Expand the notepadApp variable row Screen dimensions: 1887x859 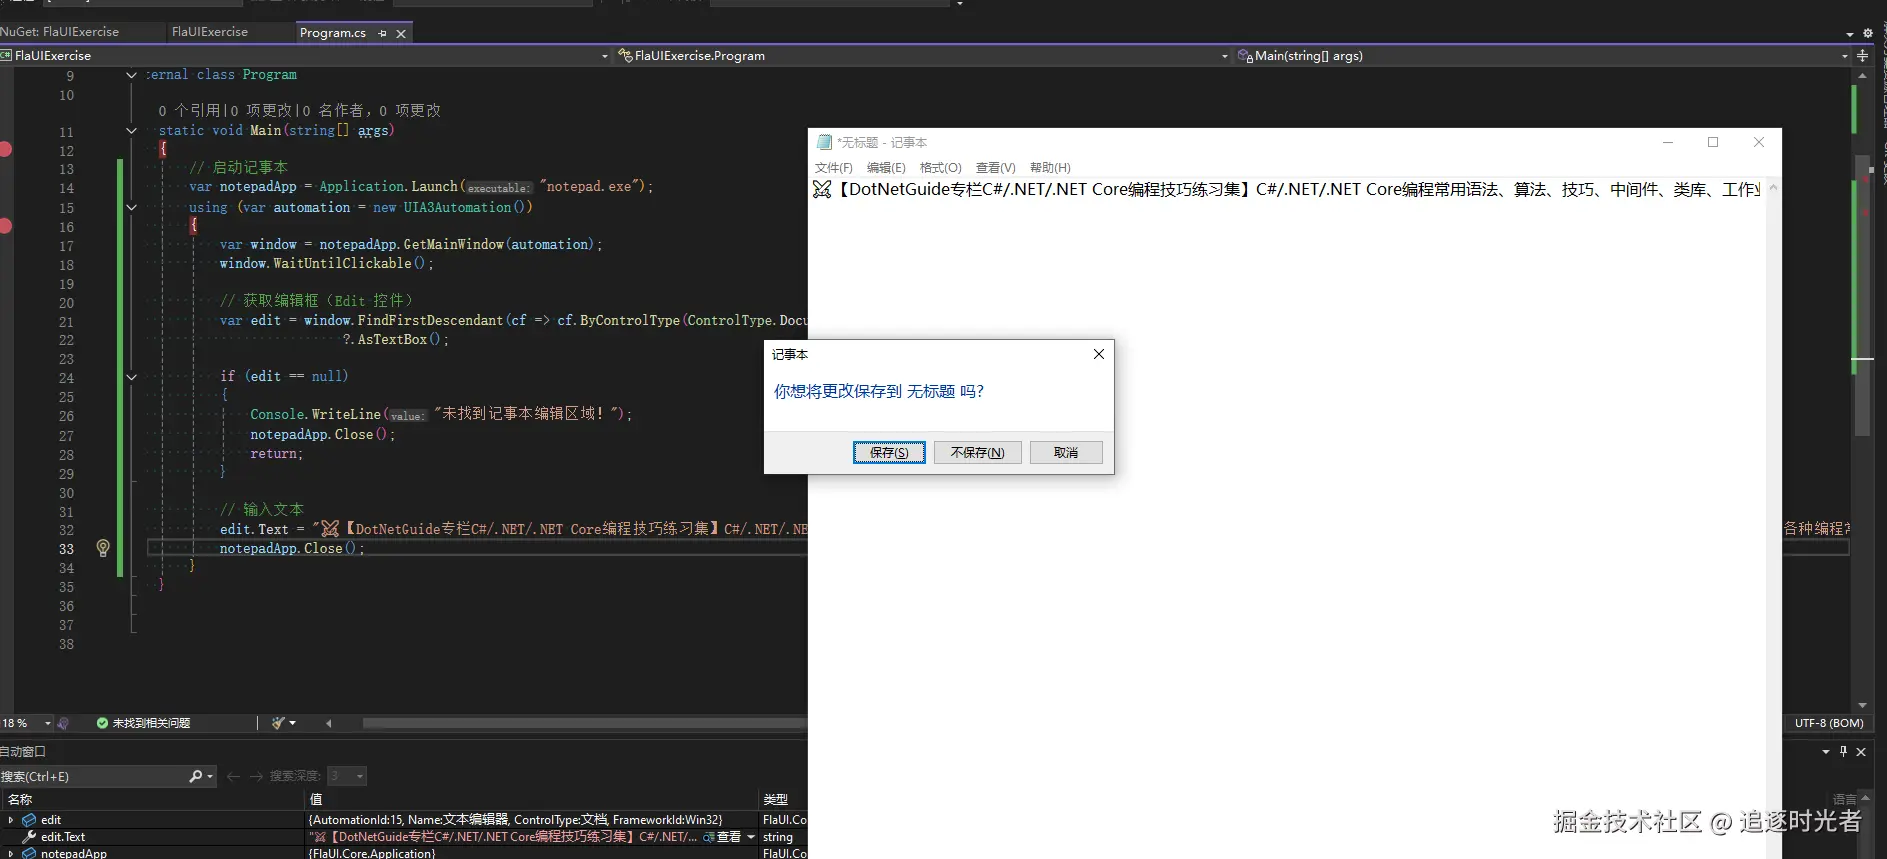coord(11,854)
